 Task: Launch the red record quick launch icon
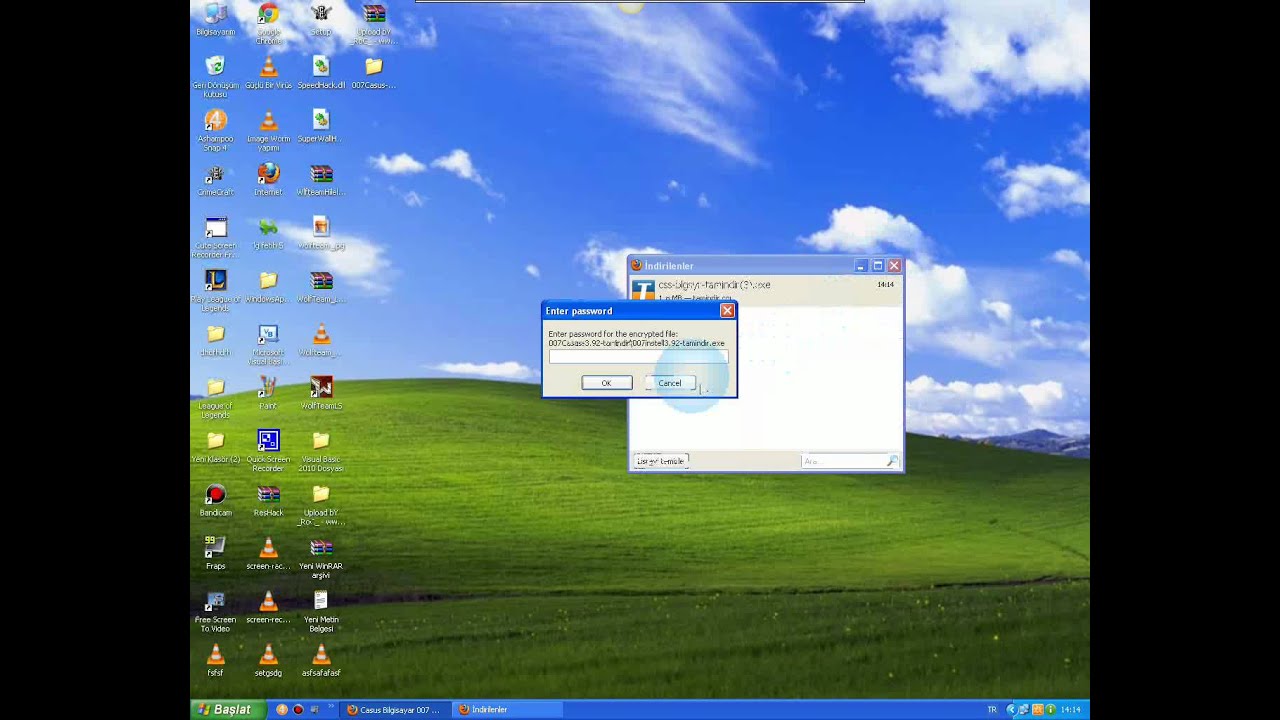pos(298,710)
